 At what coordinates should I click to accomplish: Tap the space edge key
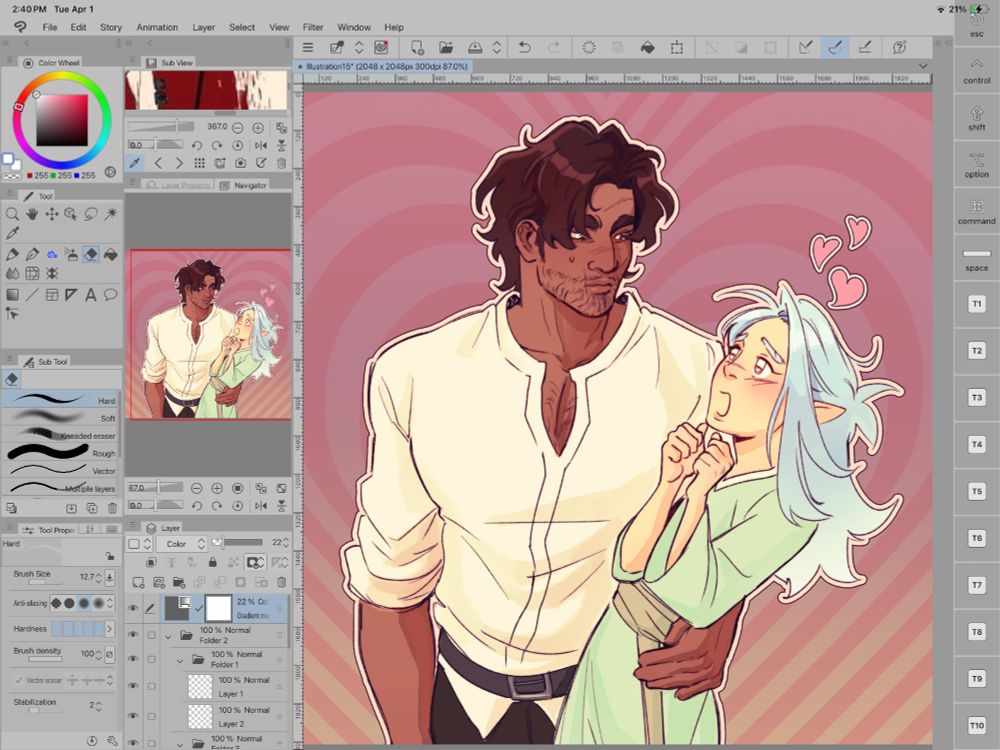(x=976, y=260)
